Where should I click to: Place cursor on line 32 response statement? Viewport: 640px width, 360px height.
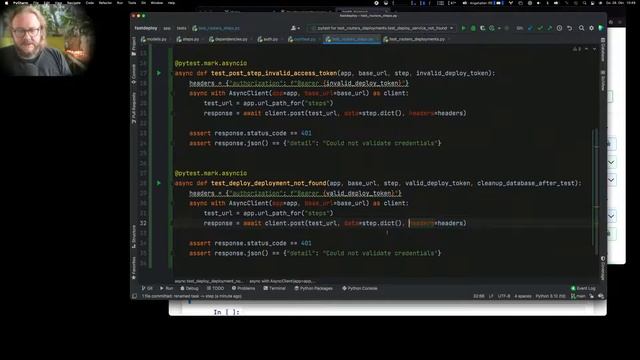[x=335, y=223]
